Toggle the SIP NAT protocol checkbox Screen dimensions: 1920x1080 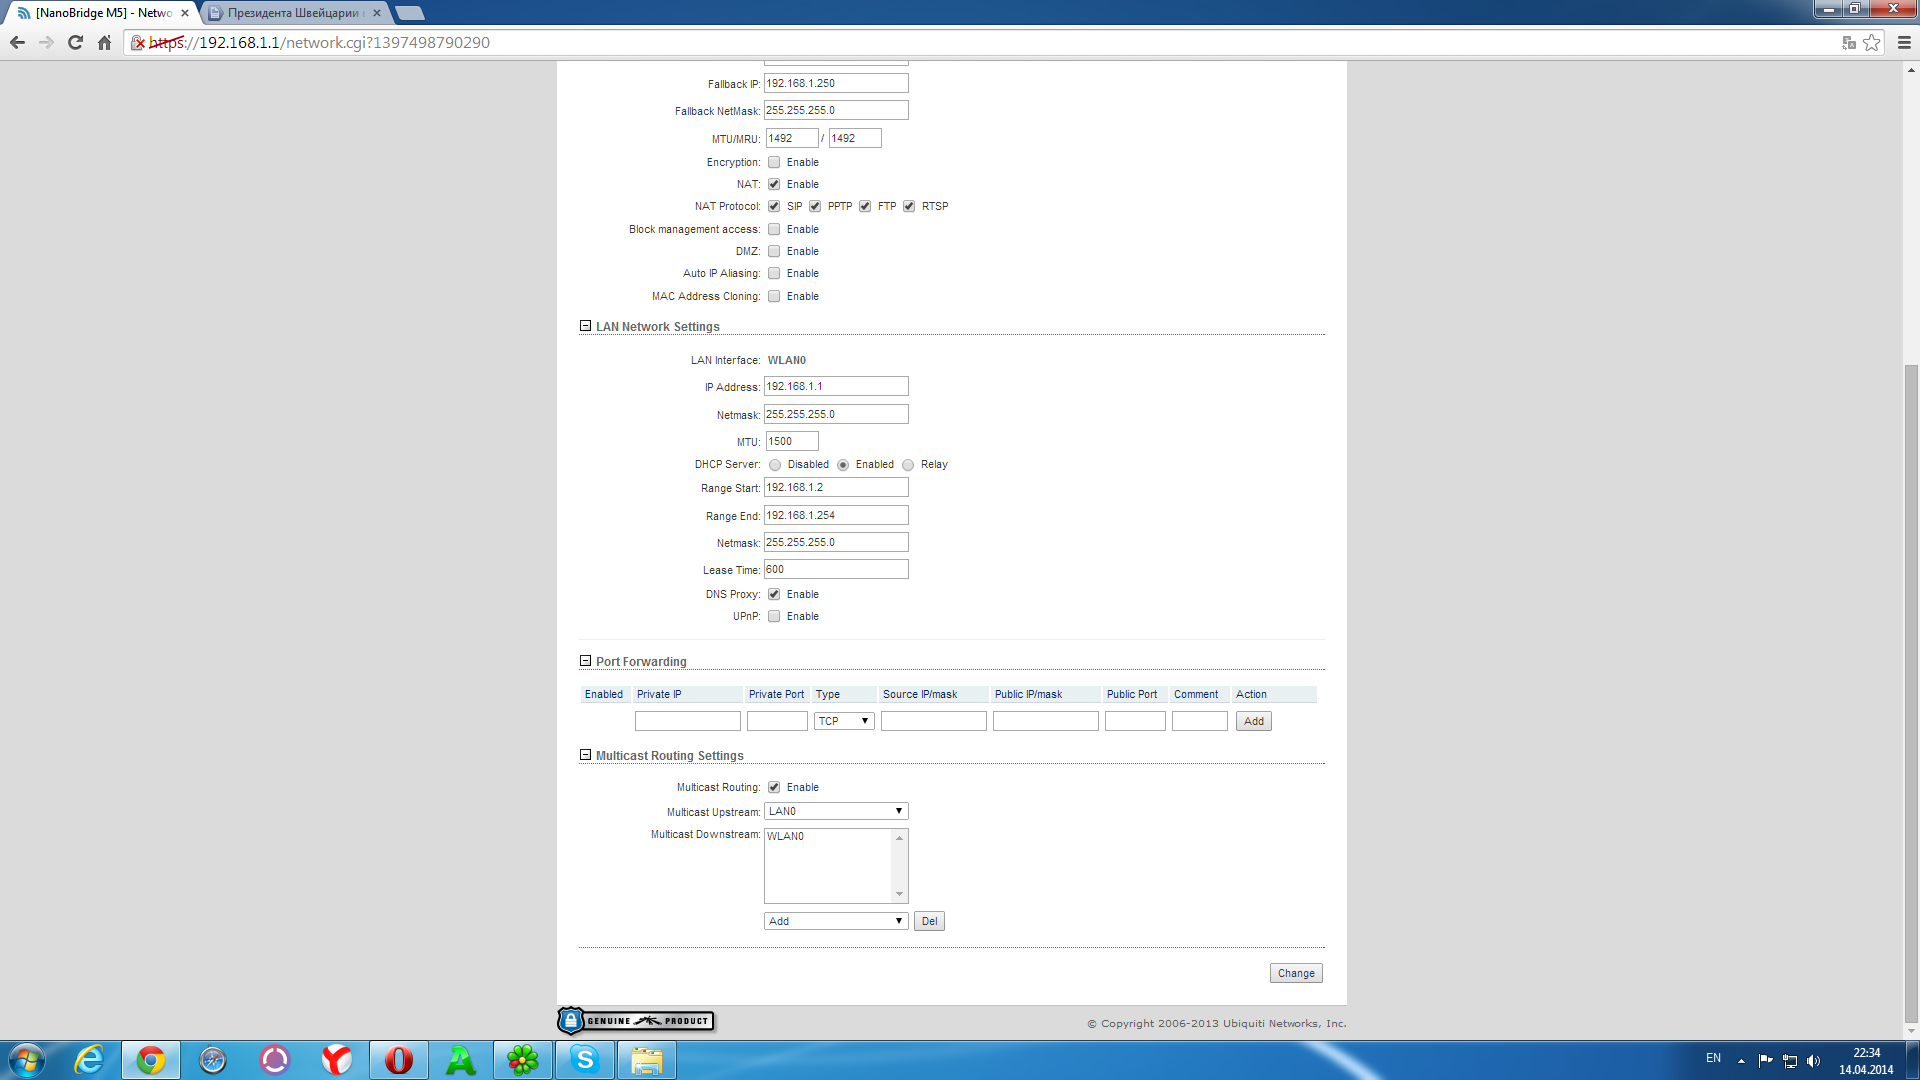[774, 206]
